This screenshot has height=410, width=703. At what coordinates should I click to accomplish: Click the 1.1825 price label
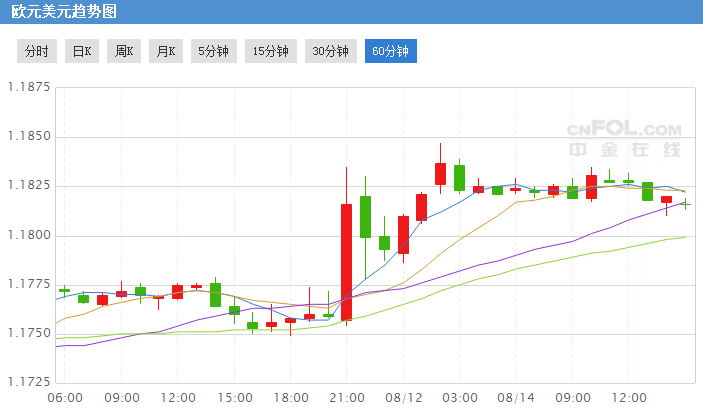[x=29, y=186]
